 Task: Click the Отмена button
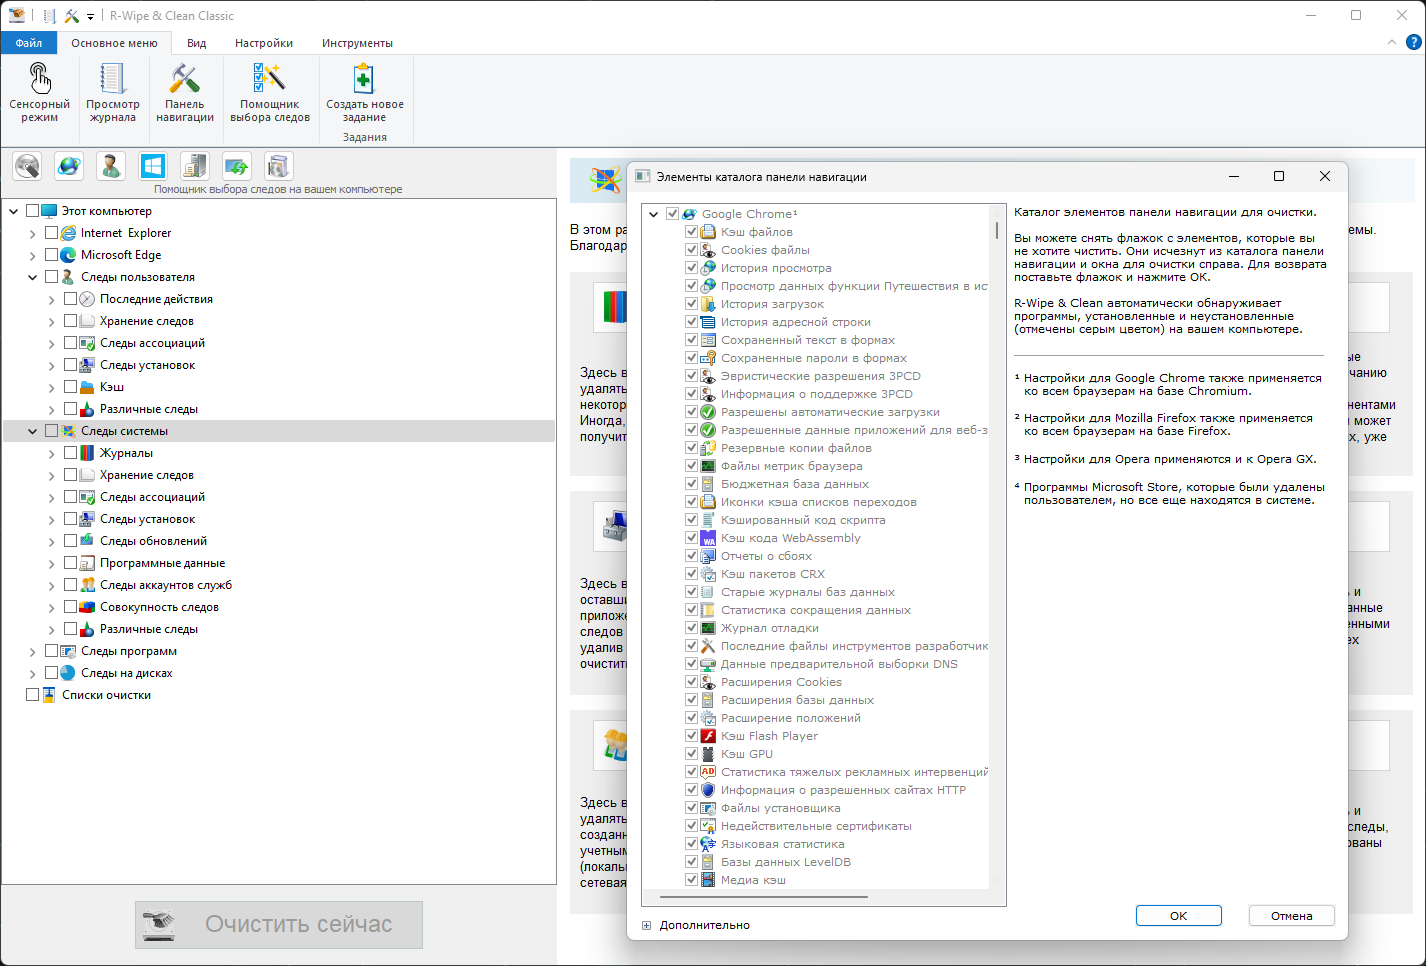pyautogui.click(x=1291, y=916)
